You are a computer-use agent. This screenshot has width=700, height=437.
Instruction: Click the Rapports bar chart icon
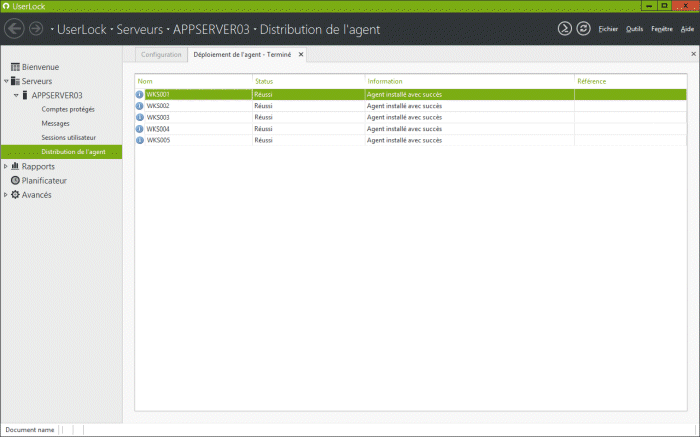[15, 166]
